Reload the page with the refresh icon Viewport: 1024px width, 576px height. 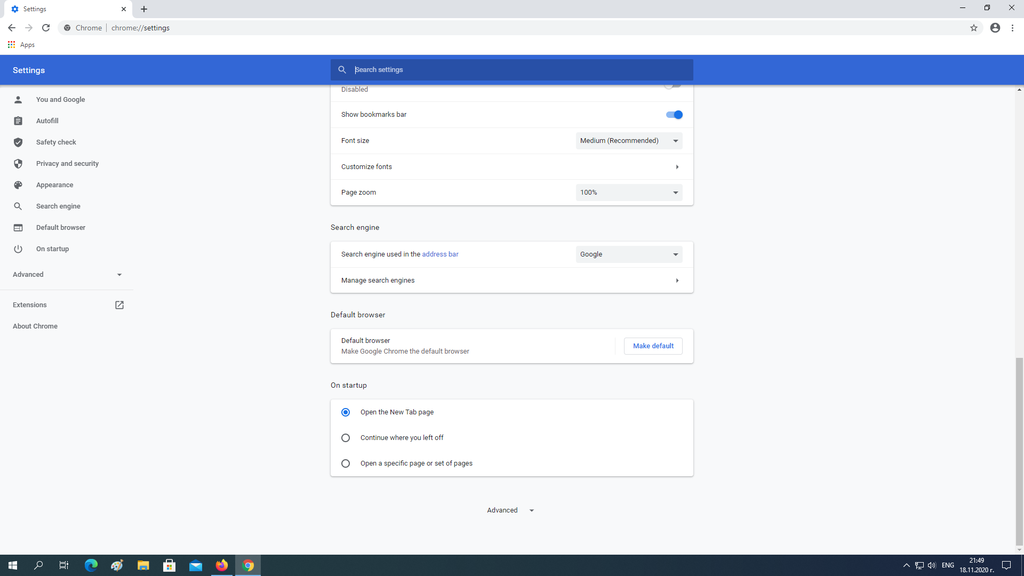46,28
